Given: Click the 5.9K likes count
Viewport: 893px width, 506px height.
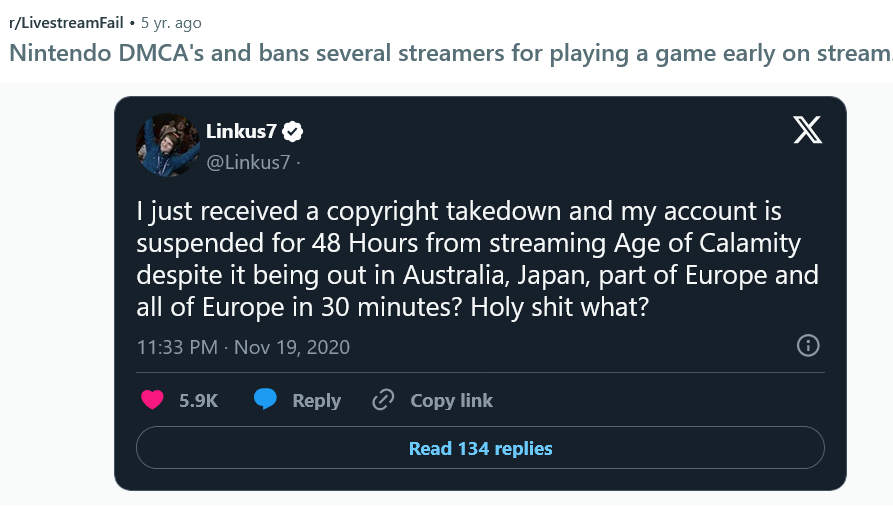Looking at the screenshot, I should [198, 400].
